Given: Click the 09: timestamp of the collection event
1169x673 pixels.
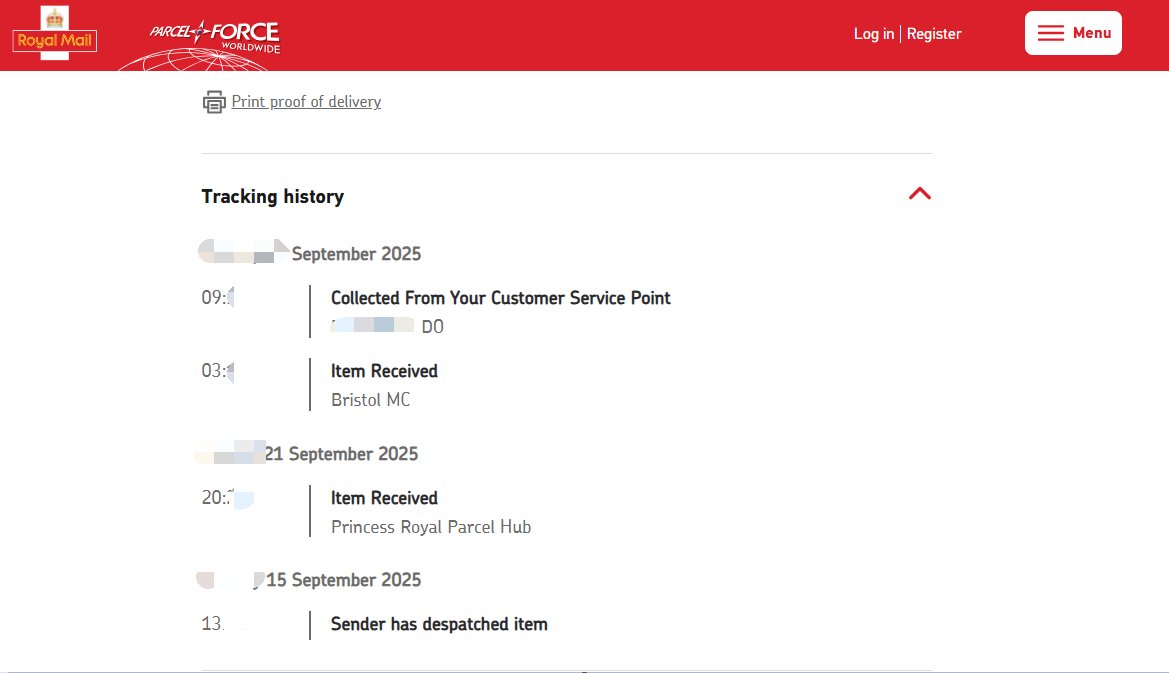Looking at the screenshot, I should [x=214, y=297].
